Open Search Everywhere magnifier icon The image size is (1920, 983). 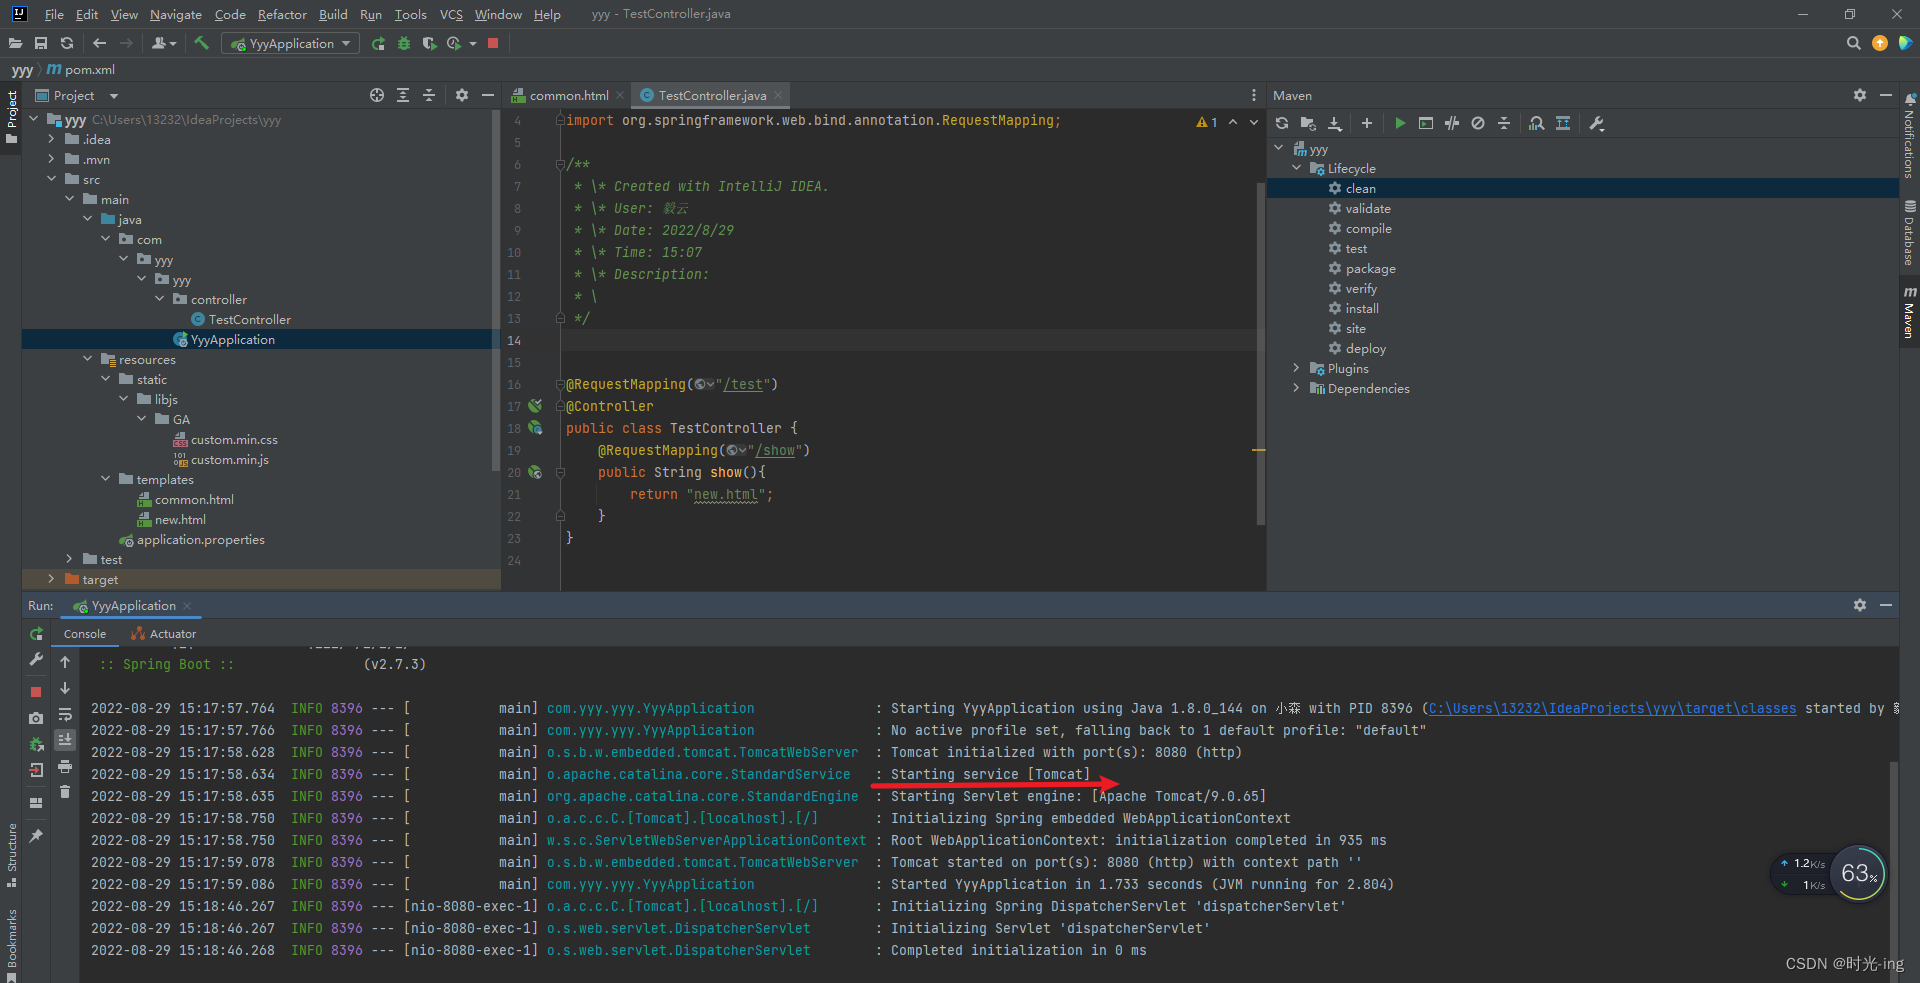[1853, 43]
